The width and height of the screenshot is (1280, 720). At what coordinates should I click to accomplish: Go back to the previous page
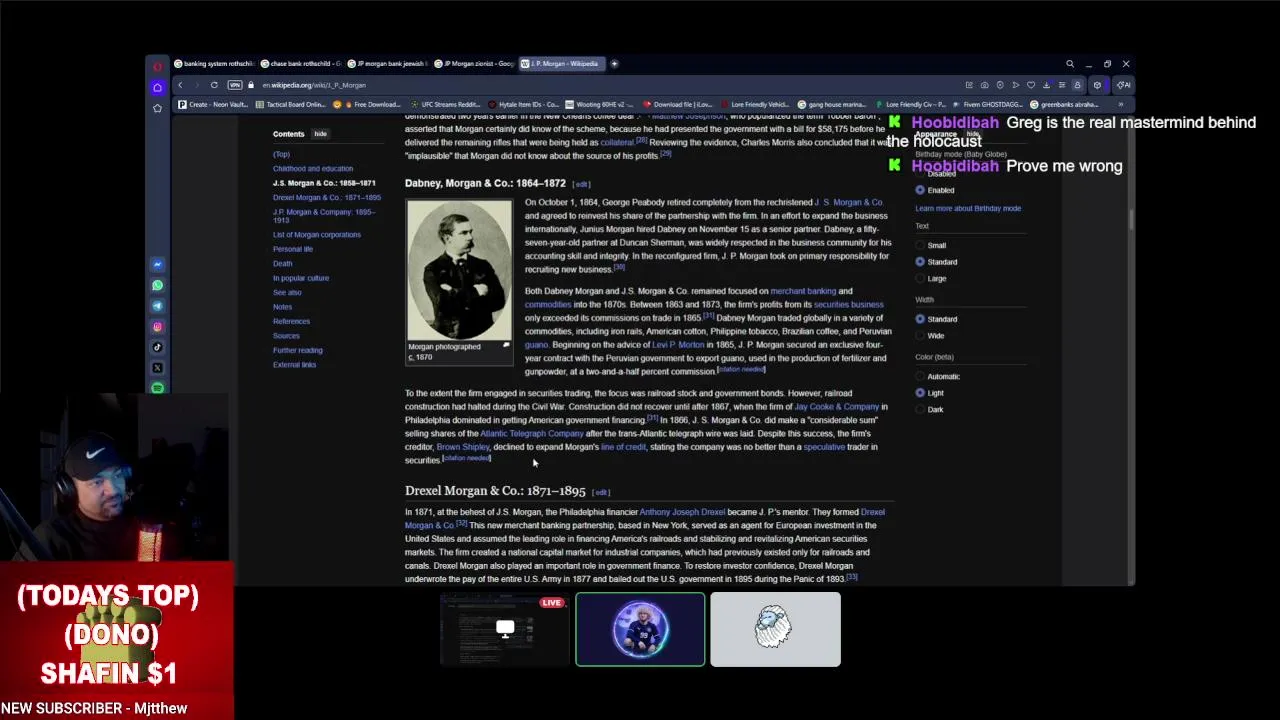[x=181, y=85]
